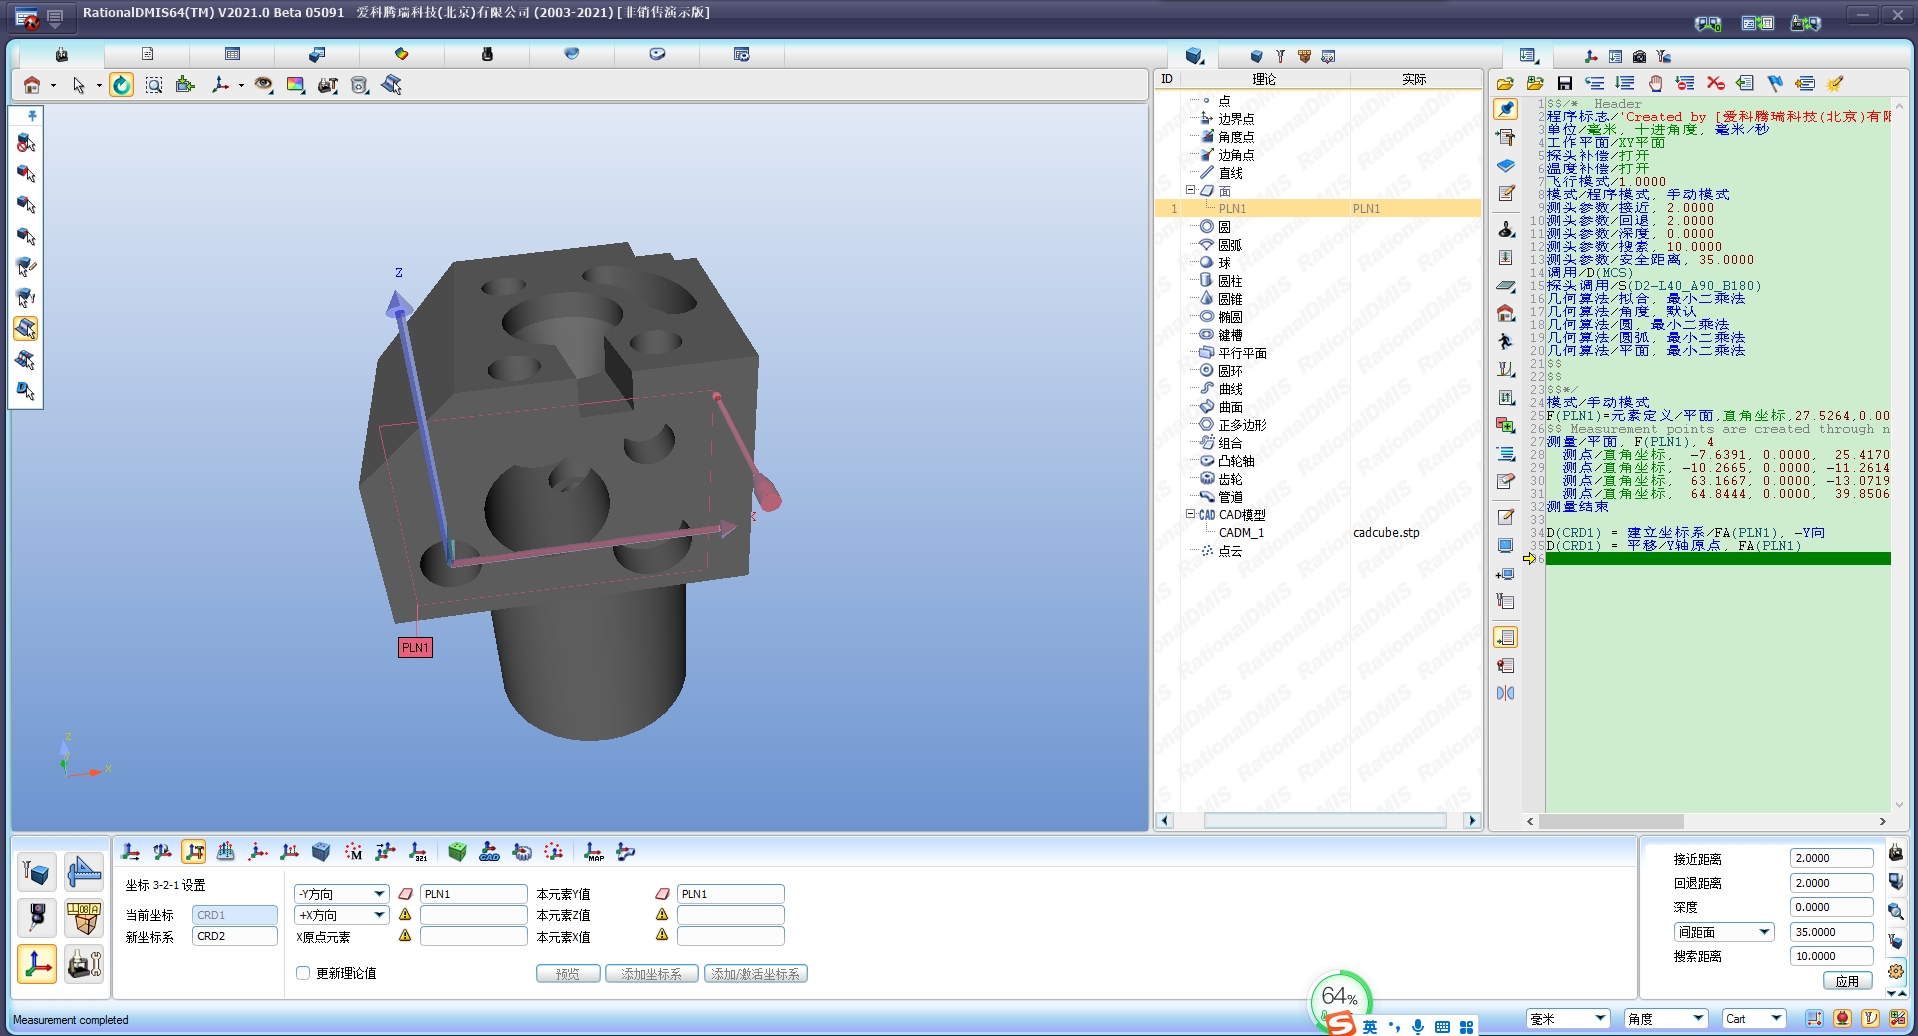Open the coordinate axes dropdown arrow
1918x1036 pixels.
pyautogui.click(x=241, y=86)
